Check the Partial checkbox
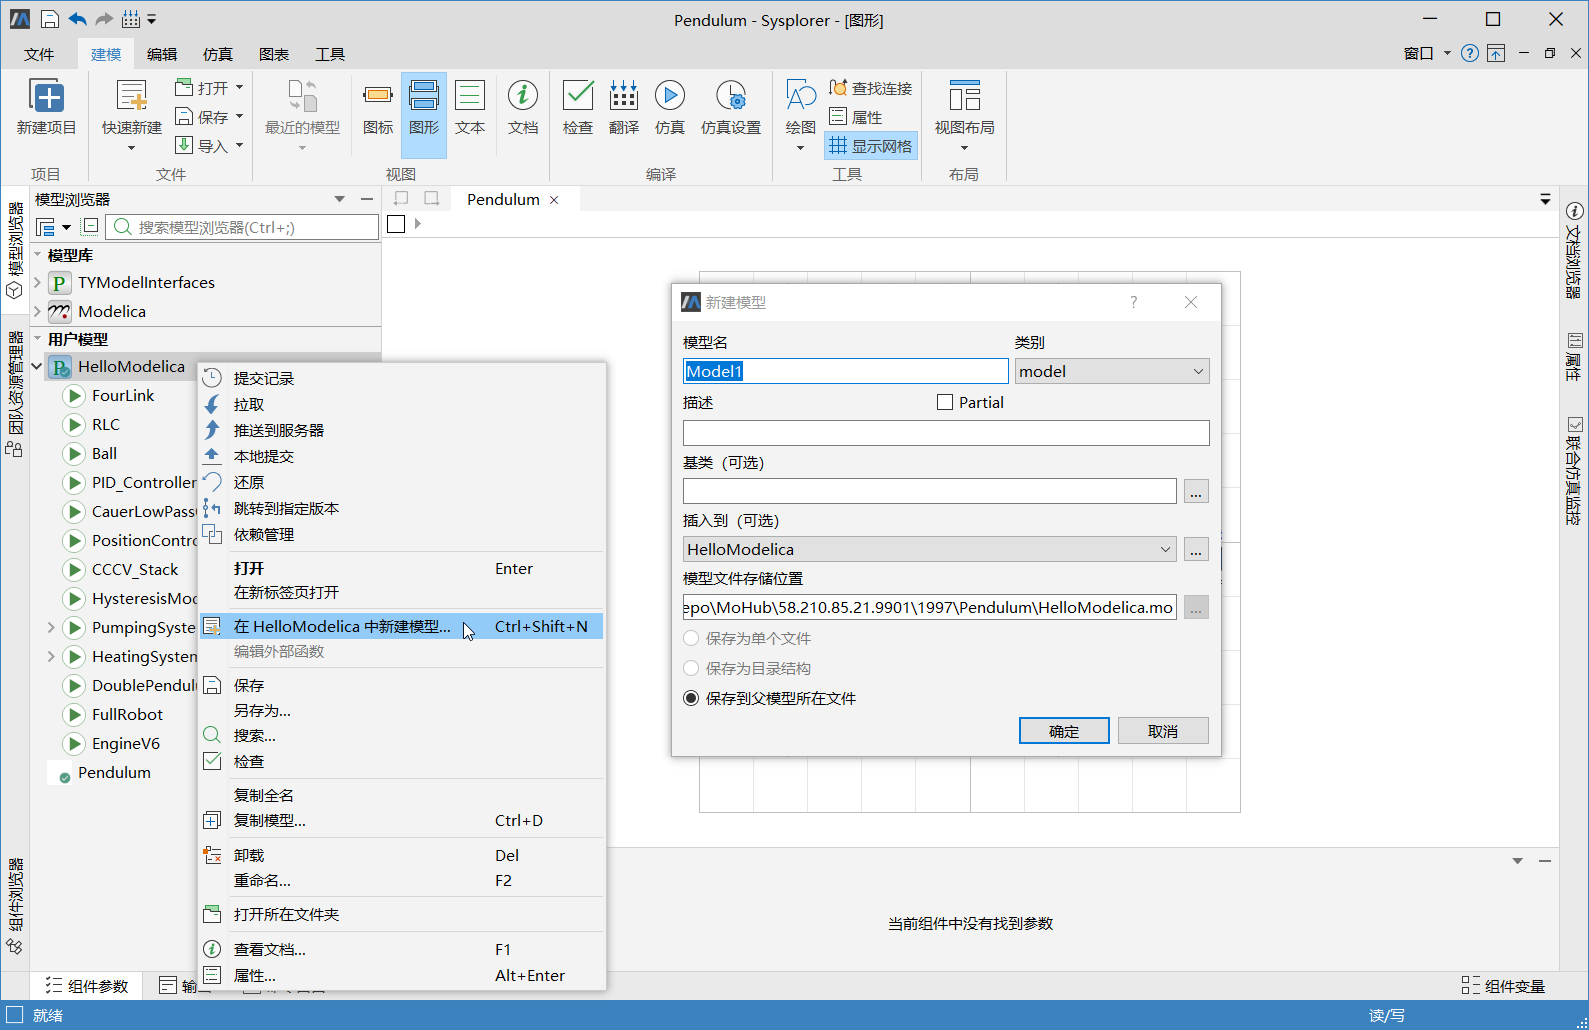The height and width of the screenshot is (1030, 1589). tap(945, 402)
